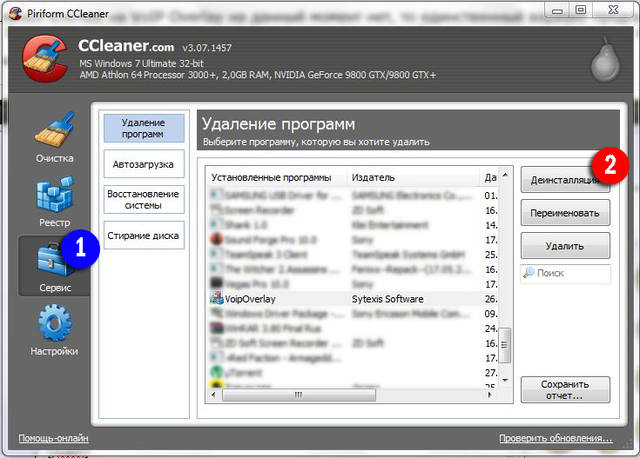Viewport: 640px width, 458px height.
Task: Click the magnifier icon in search box
Action: (529, 272)
